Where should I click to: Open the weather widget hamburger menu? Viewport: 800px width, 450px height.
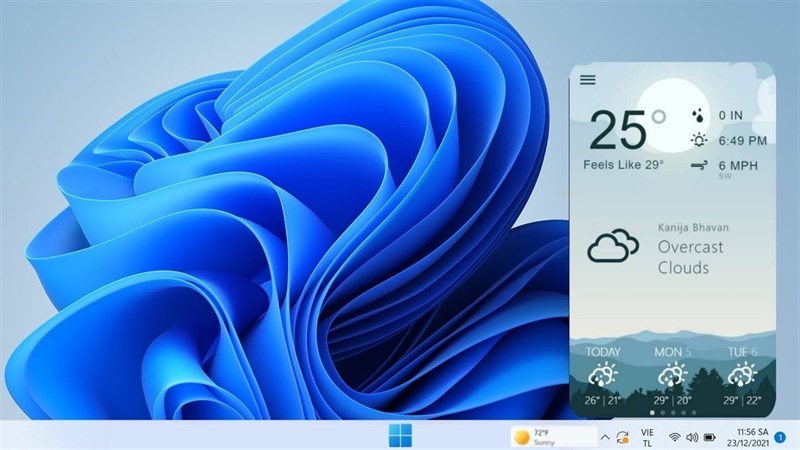click(x=588, y=80)
